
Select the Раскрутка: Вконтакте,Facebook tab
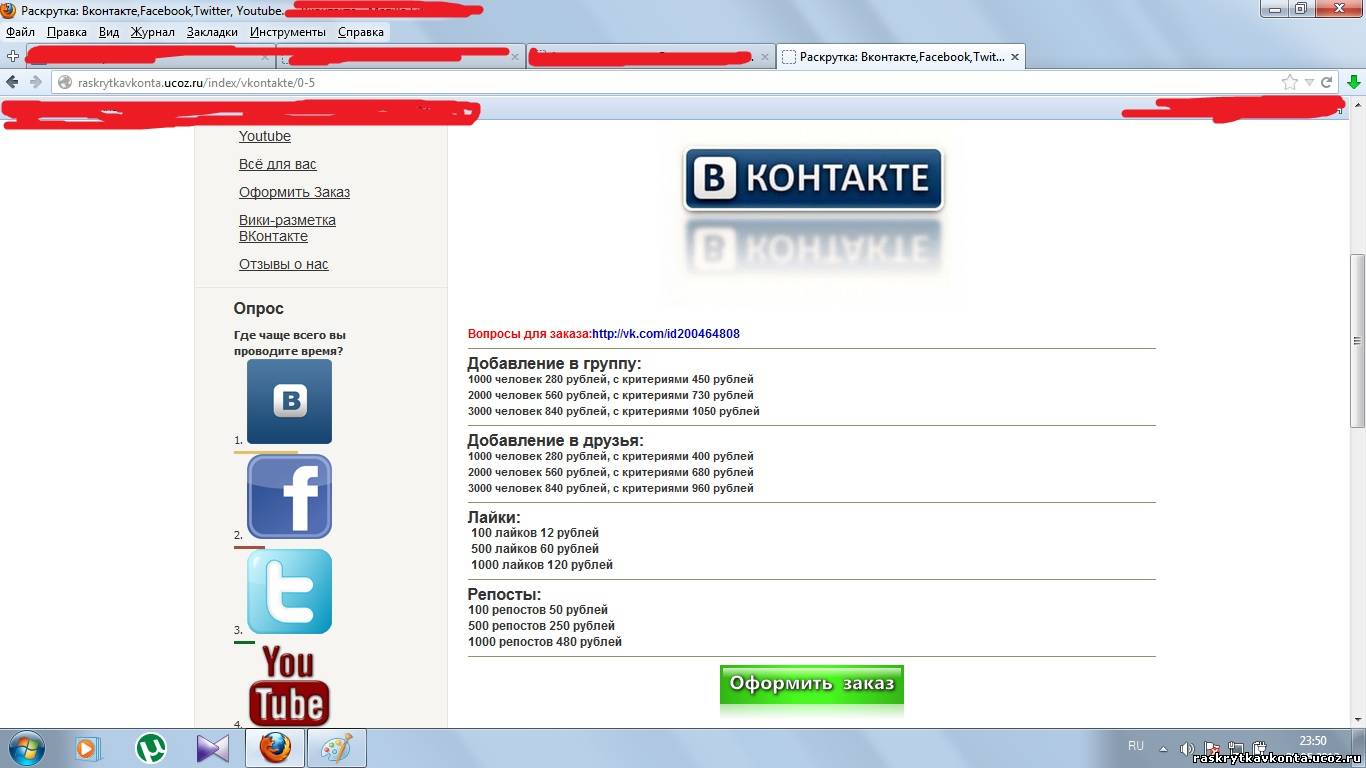[900, 57]
